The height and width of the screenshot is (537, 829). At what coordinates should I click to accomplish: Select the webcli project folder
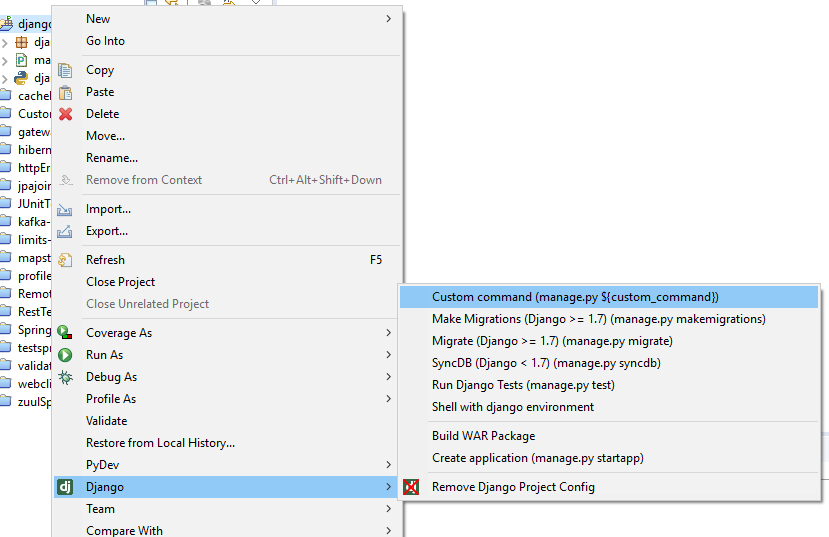pos(25,384)
